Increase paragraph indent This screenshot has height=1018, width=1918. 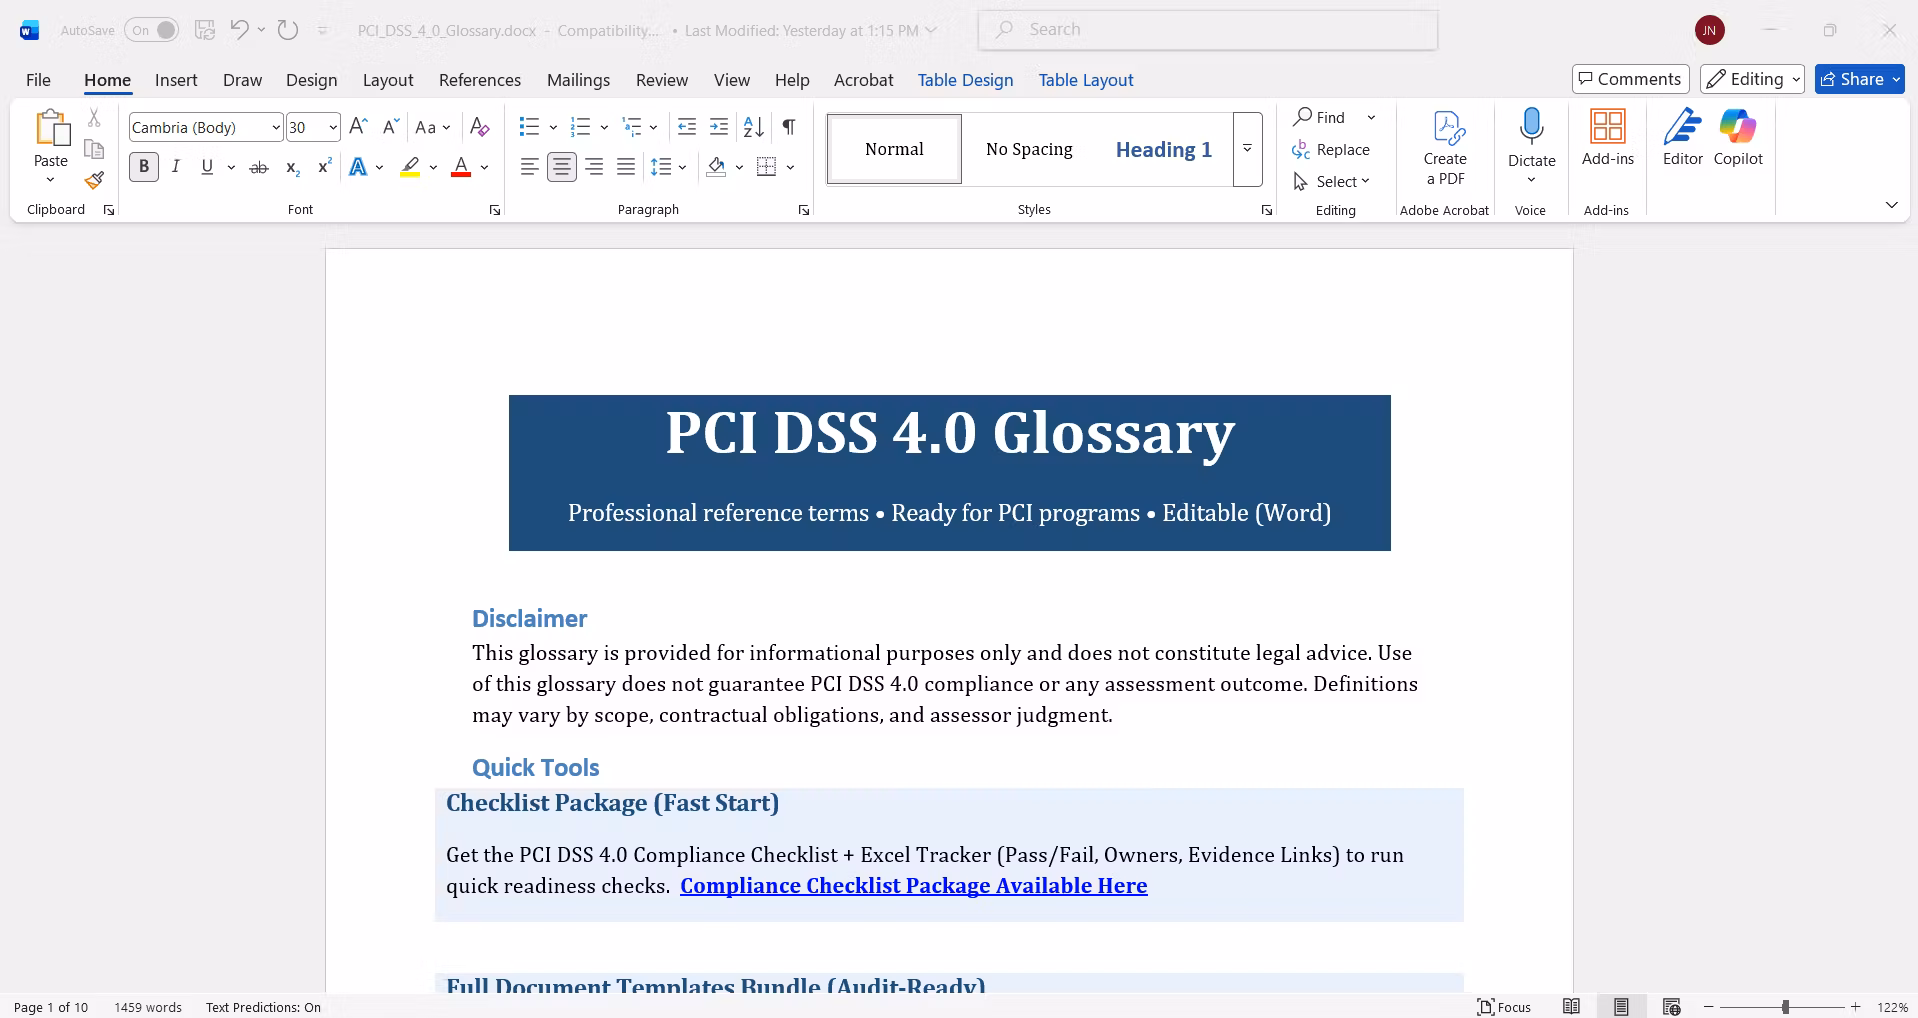coord(719,127)
